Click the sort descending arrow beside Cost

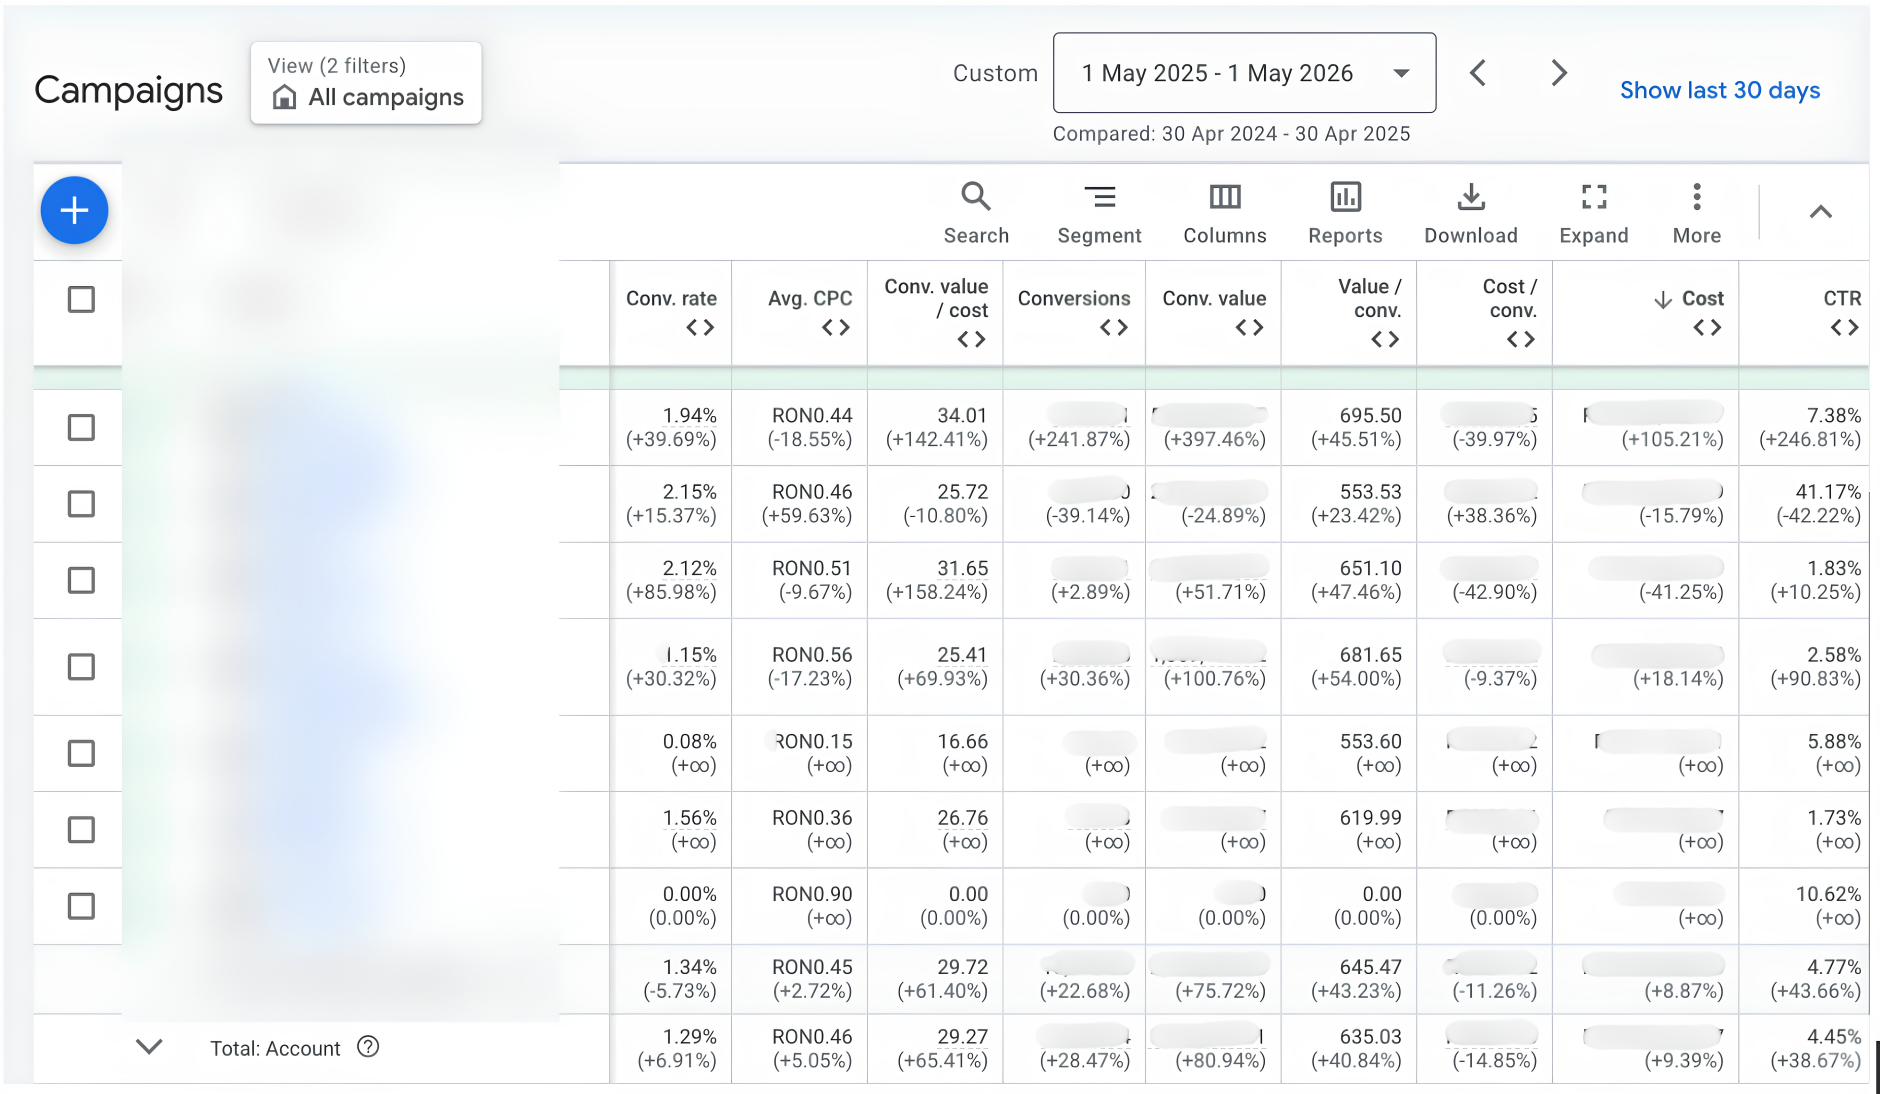[x=1663, y=299]
